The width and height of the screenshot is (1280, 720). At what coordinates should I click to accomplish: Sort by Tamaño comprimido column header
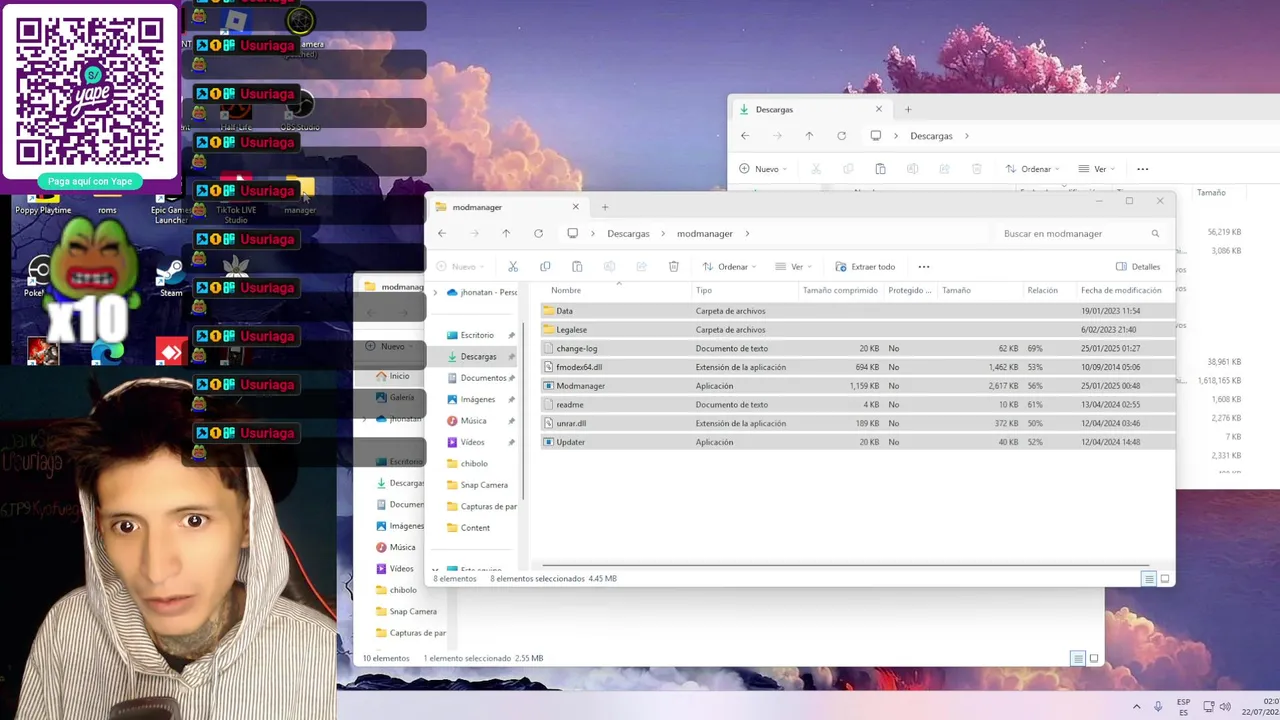pos(840,290)
